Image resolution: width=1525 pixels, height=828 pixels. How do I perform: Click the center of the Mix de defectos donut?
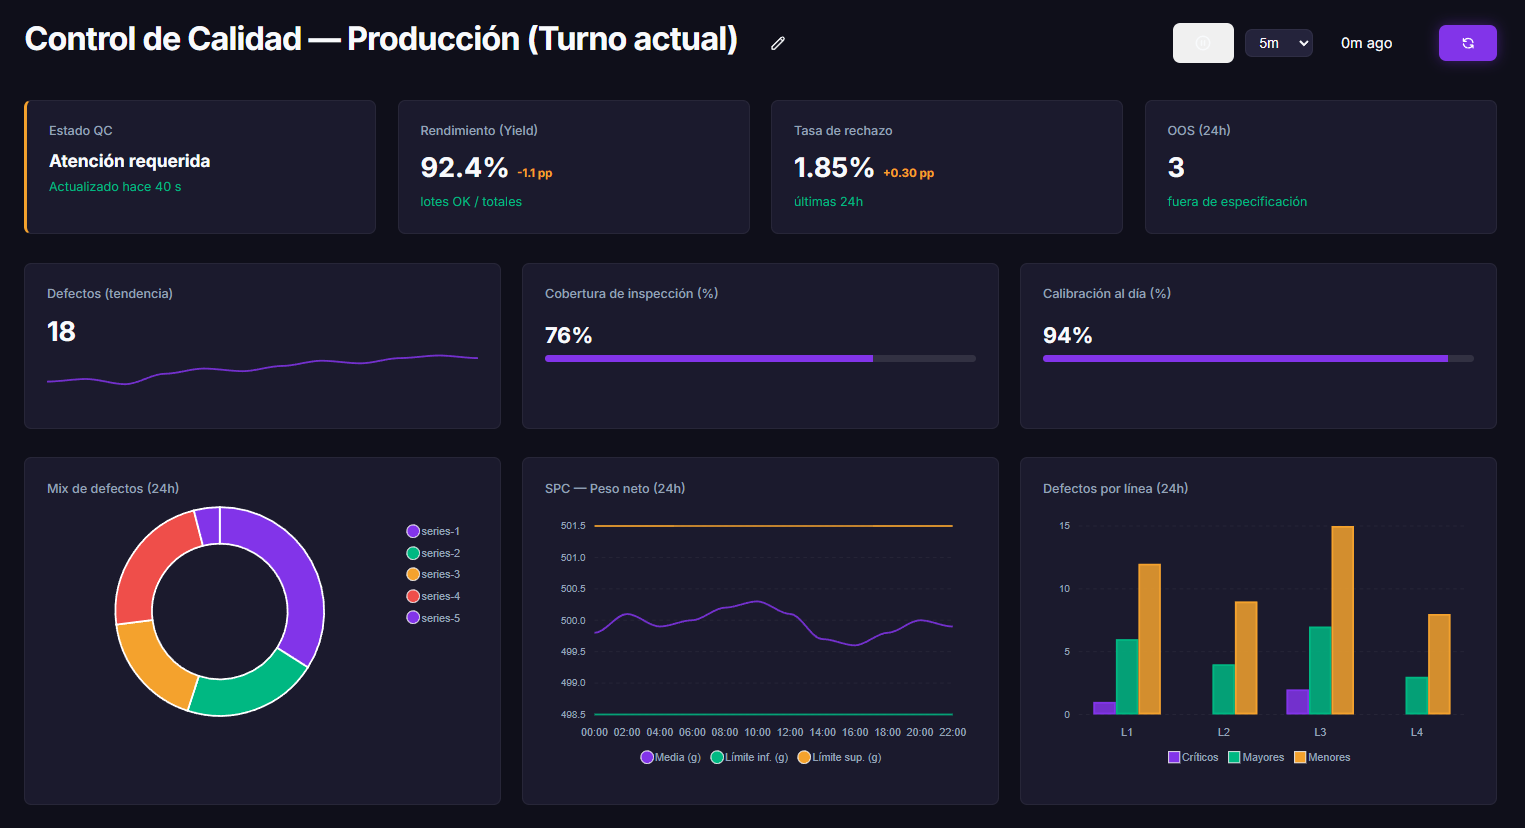click(x=220, y=611)
